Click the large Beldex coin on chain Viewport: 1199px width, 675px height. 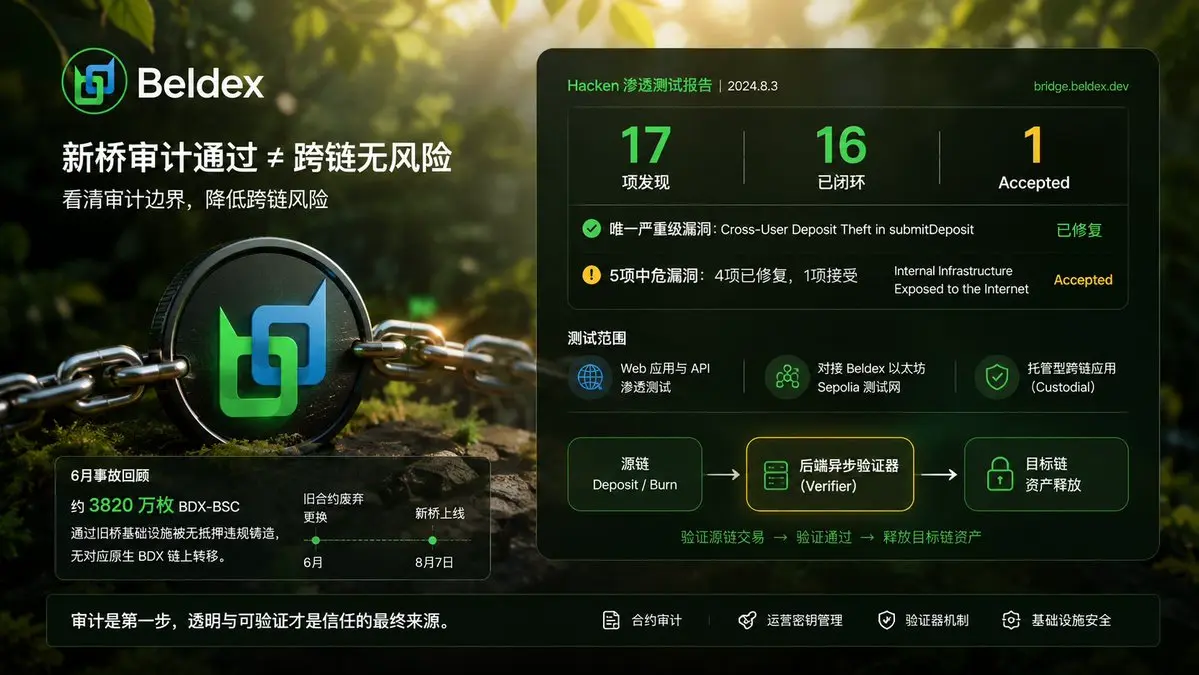coord(265,341)
